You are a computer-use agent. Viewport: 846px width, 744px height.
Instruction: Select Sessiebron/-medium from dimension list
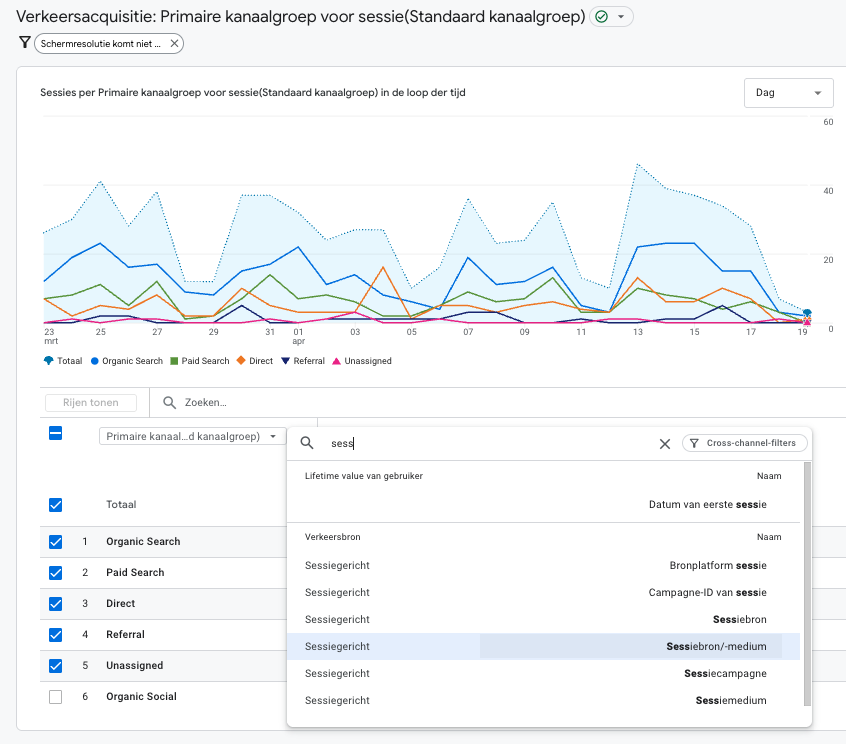716,647
